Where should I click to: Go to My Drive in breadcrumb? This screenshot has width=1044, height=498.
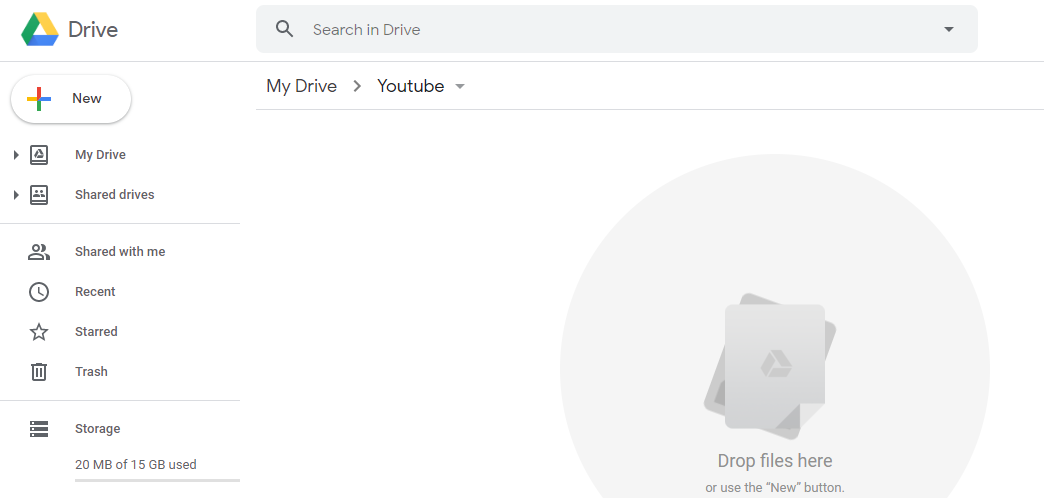coord(301,86)
